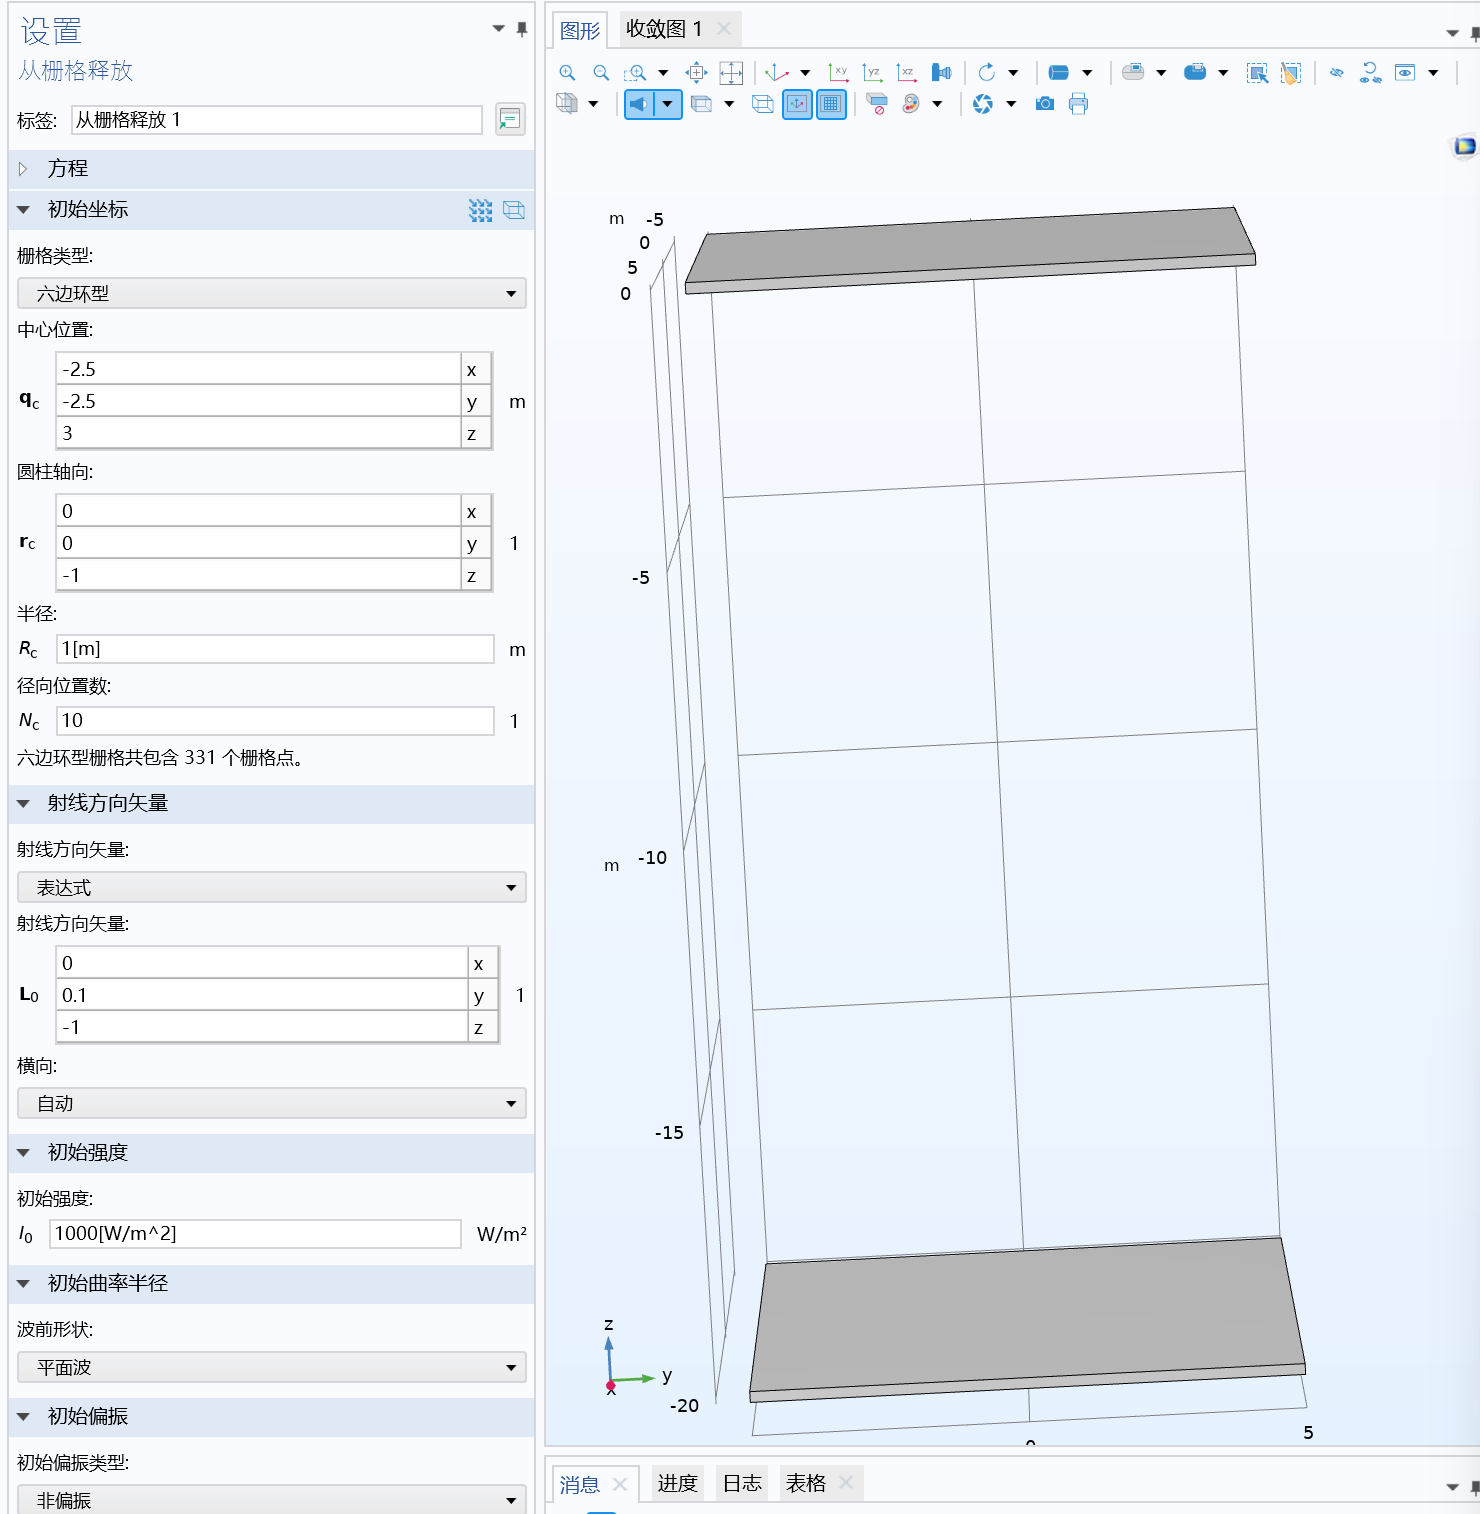Switch to the xy view orientation
Screen dimensions: 1480x1514
[840, 71]
